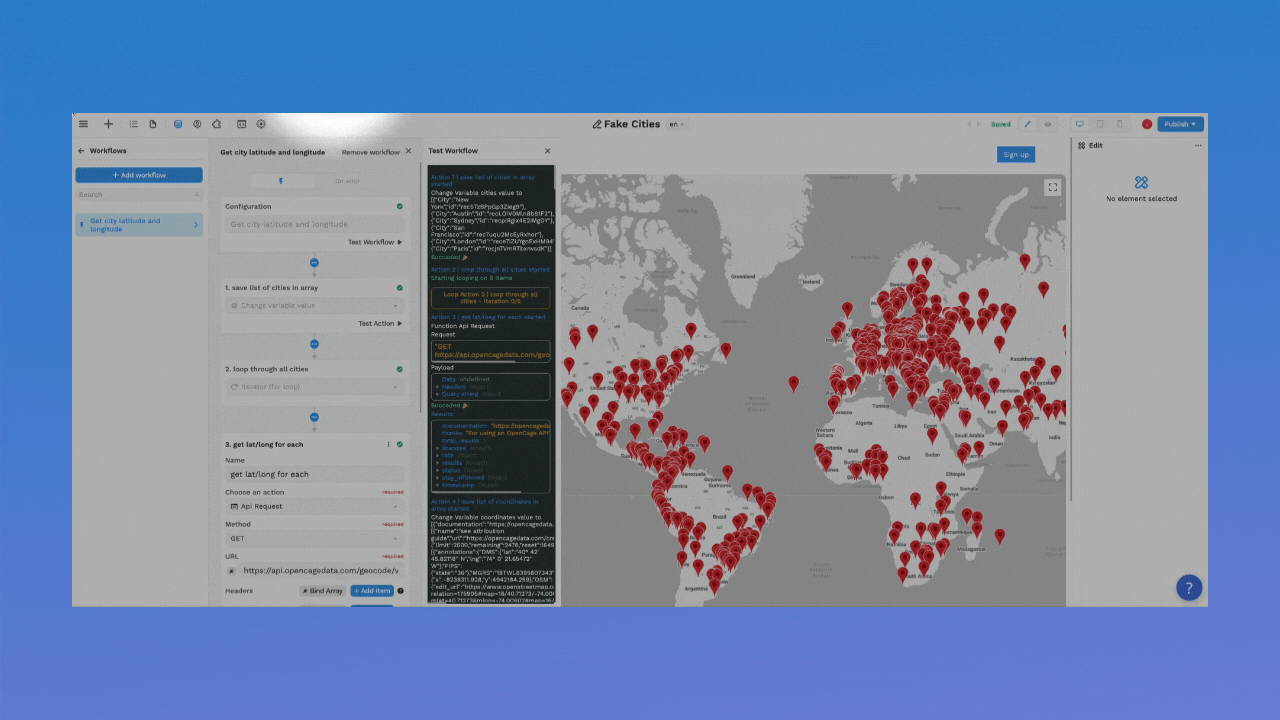Select 'Get city latitude and longitude' workflow
The width and height of the screenshot is (1280, 720).
pos(139,225)
